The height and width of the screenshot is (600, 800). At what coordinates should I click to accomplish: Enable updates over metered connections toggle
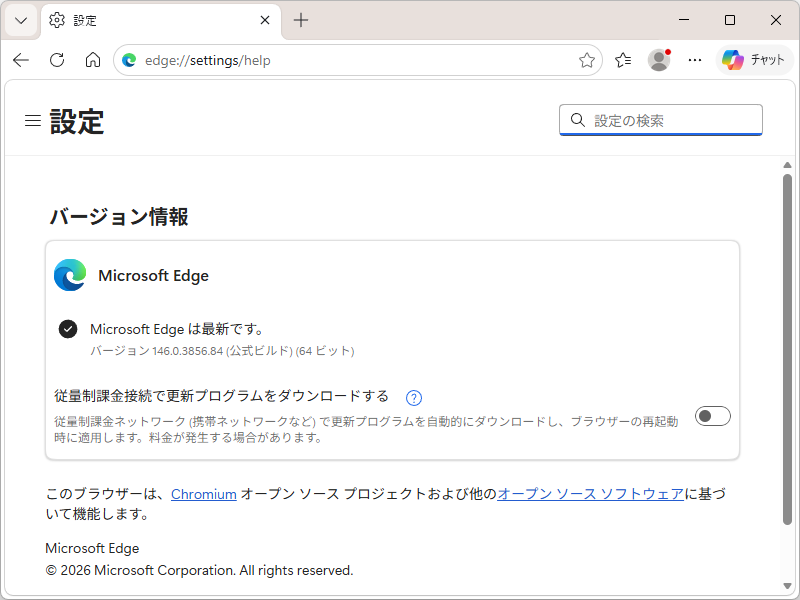(712, 416)
